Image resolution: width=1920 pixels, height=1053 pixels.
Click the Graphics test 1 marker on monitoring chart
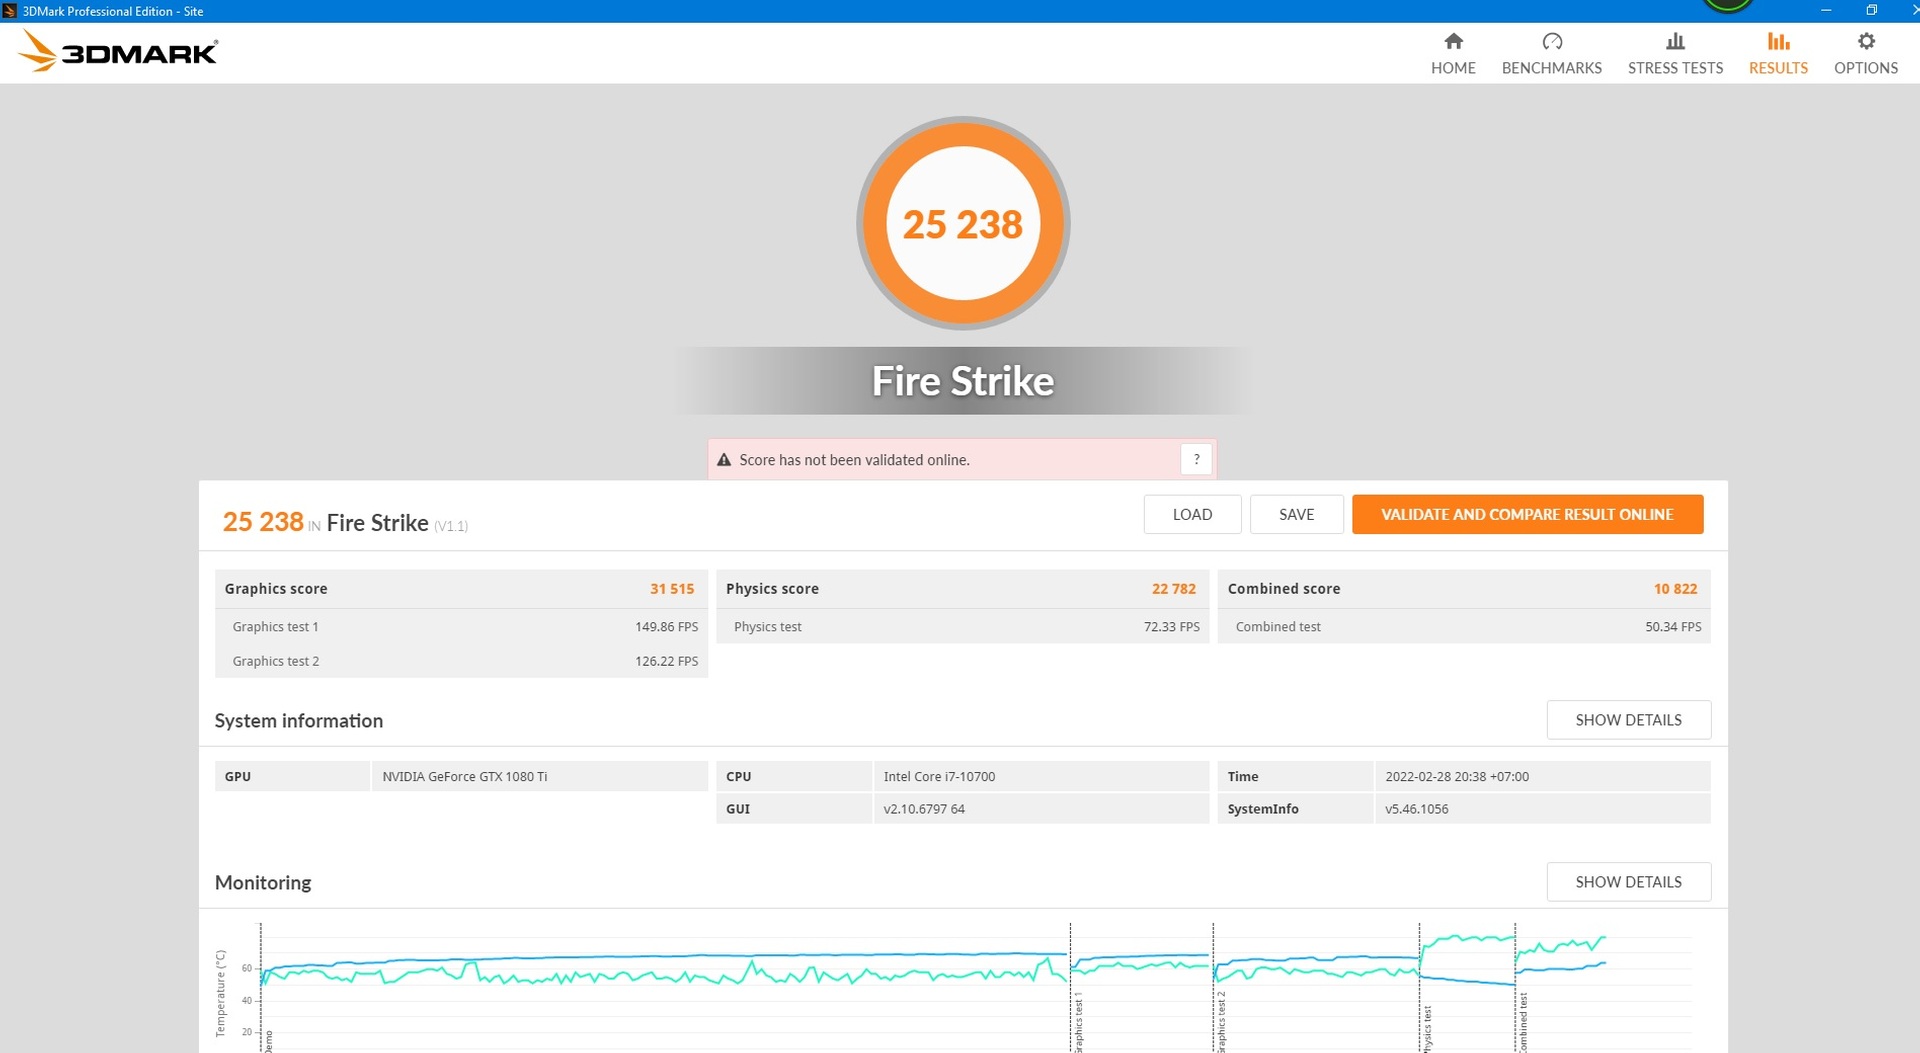(1078, 1021)
